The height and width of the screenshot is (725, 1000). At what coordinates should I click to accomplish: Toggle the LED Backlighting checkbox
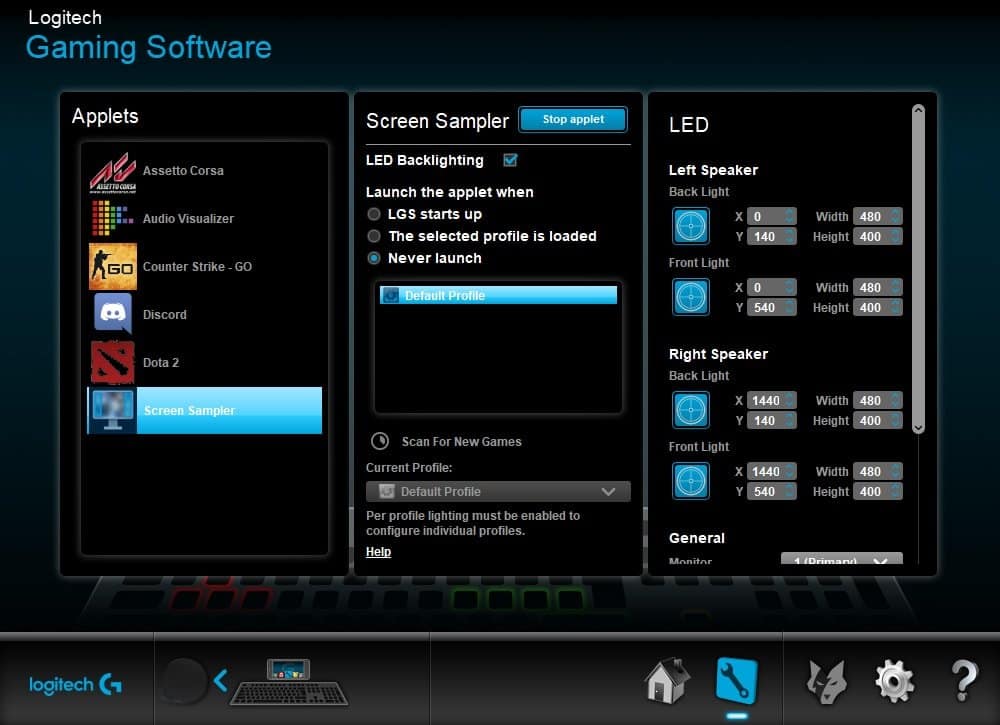[510, 160]
